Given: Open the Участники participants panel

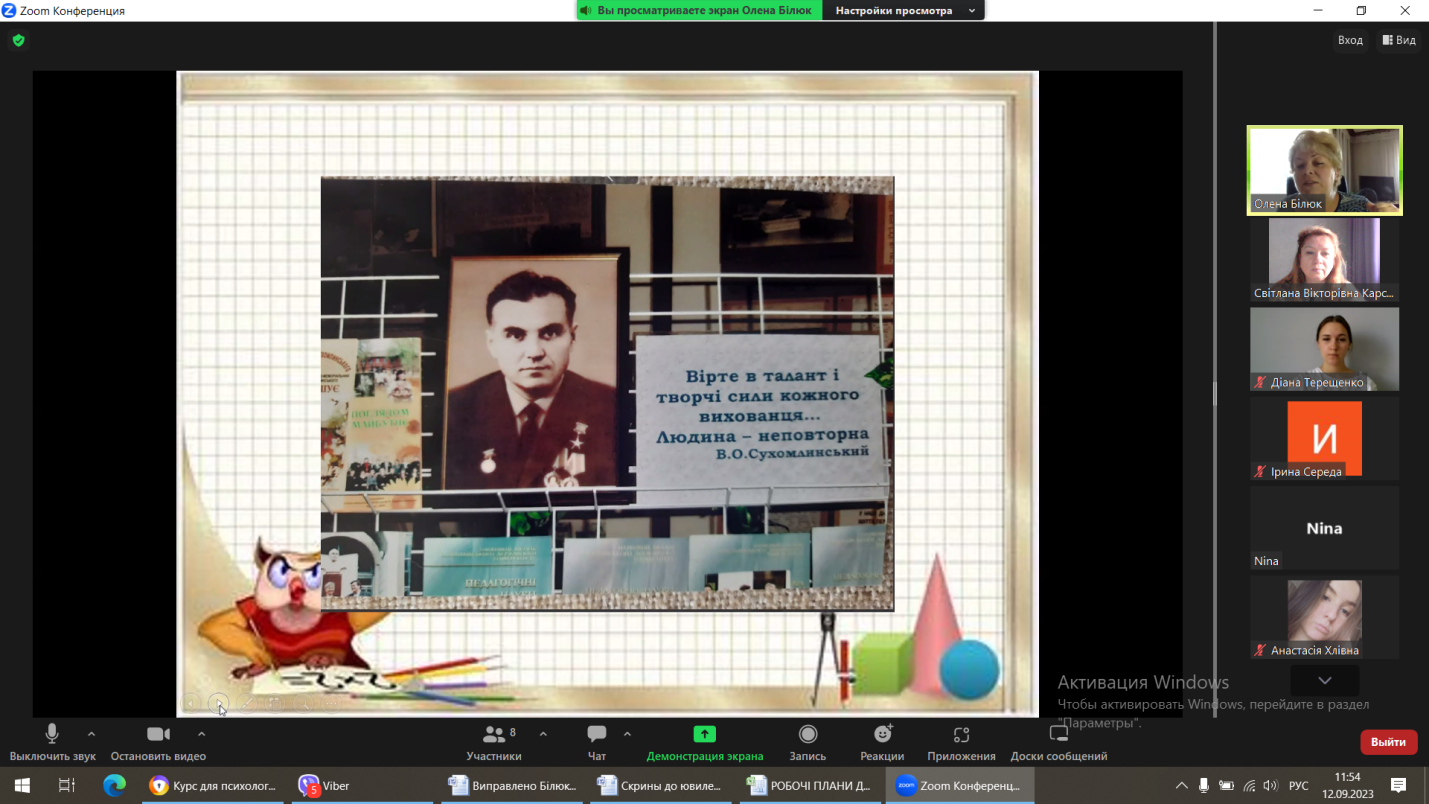Looking at the screenshot, I should [x=494, y=741].
